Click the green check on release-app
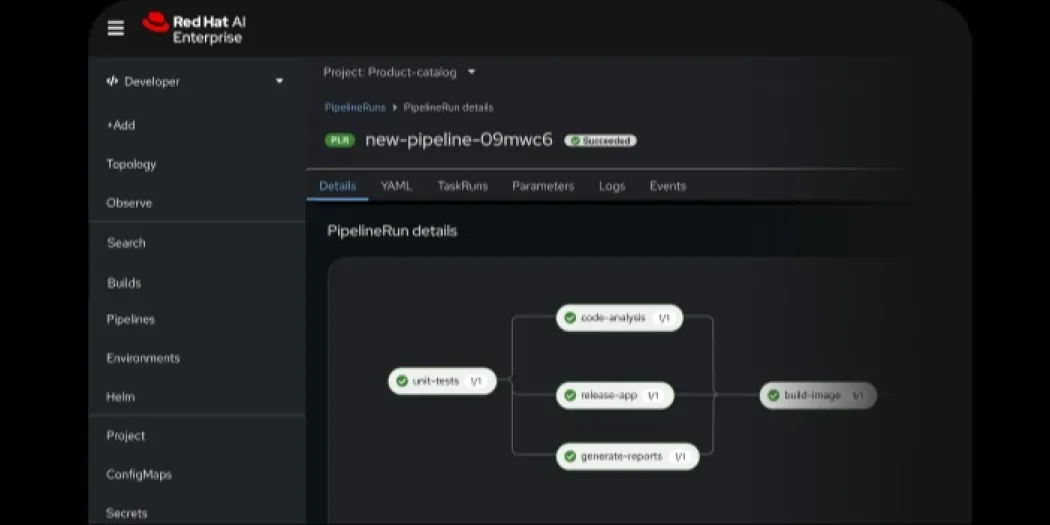 pyautogui.click(x=570, y=395)
